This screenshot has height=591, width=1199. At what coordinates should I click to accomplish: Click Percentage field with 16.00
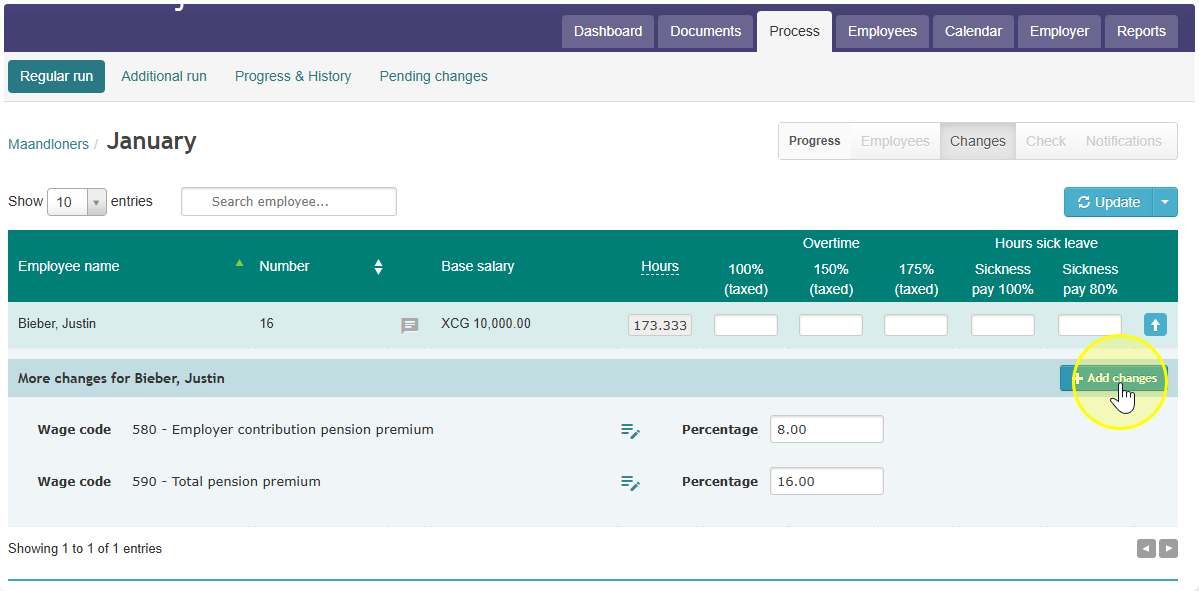coord(827,482)
